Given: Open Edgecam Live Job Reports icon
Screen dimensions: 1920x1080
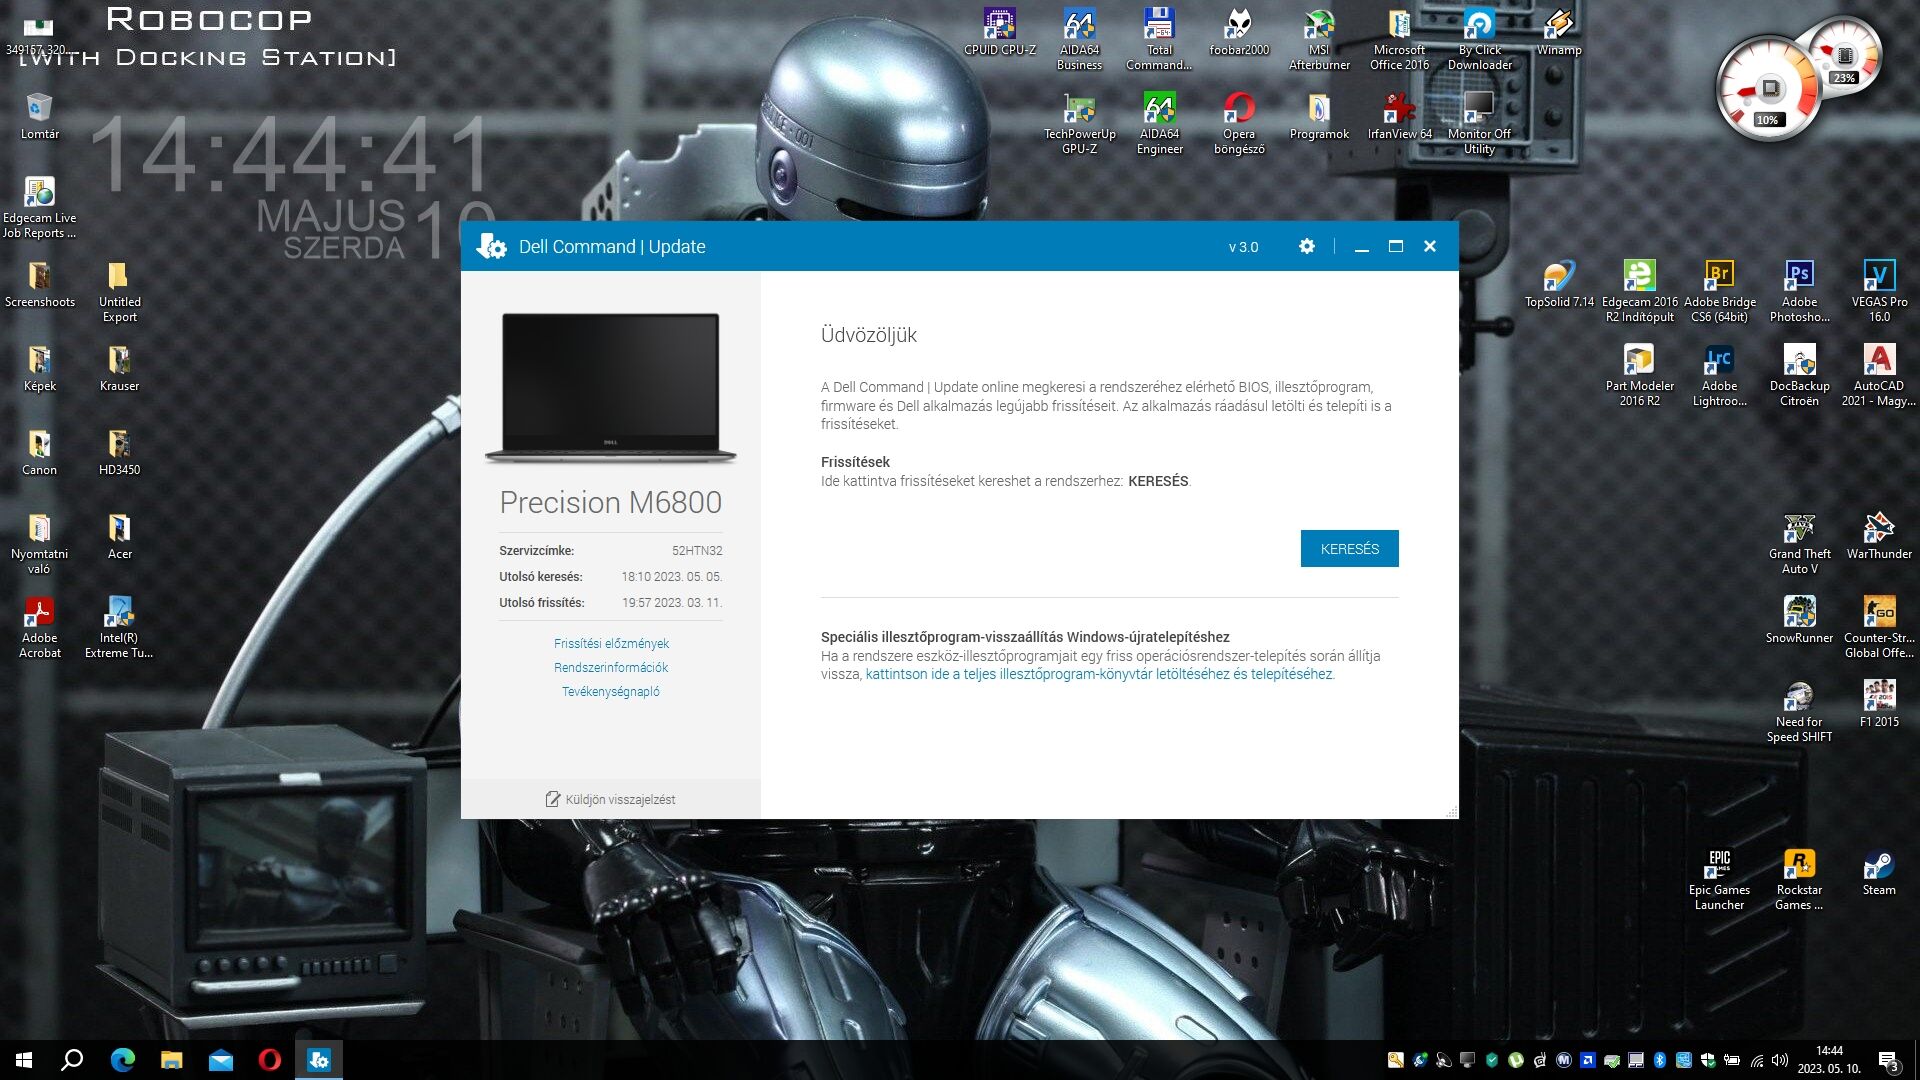Looking at the screenshot, I should (x=39, y=207).
